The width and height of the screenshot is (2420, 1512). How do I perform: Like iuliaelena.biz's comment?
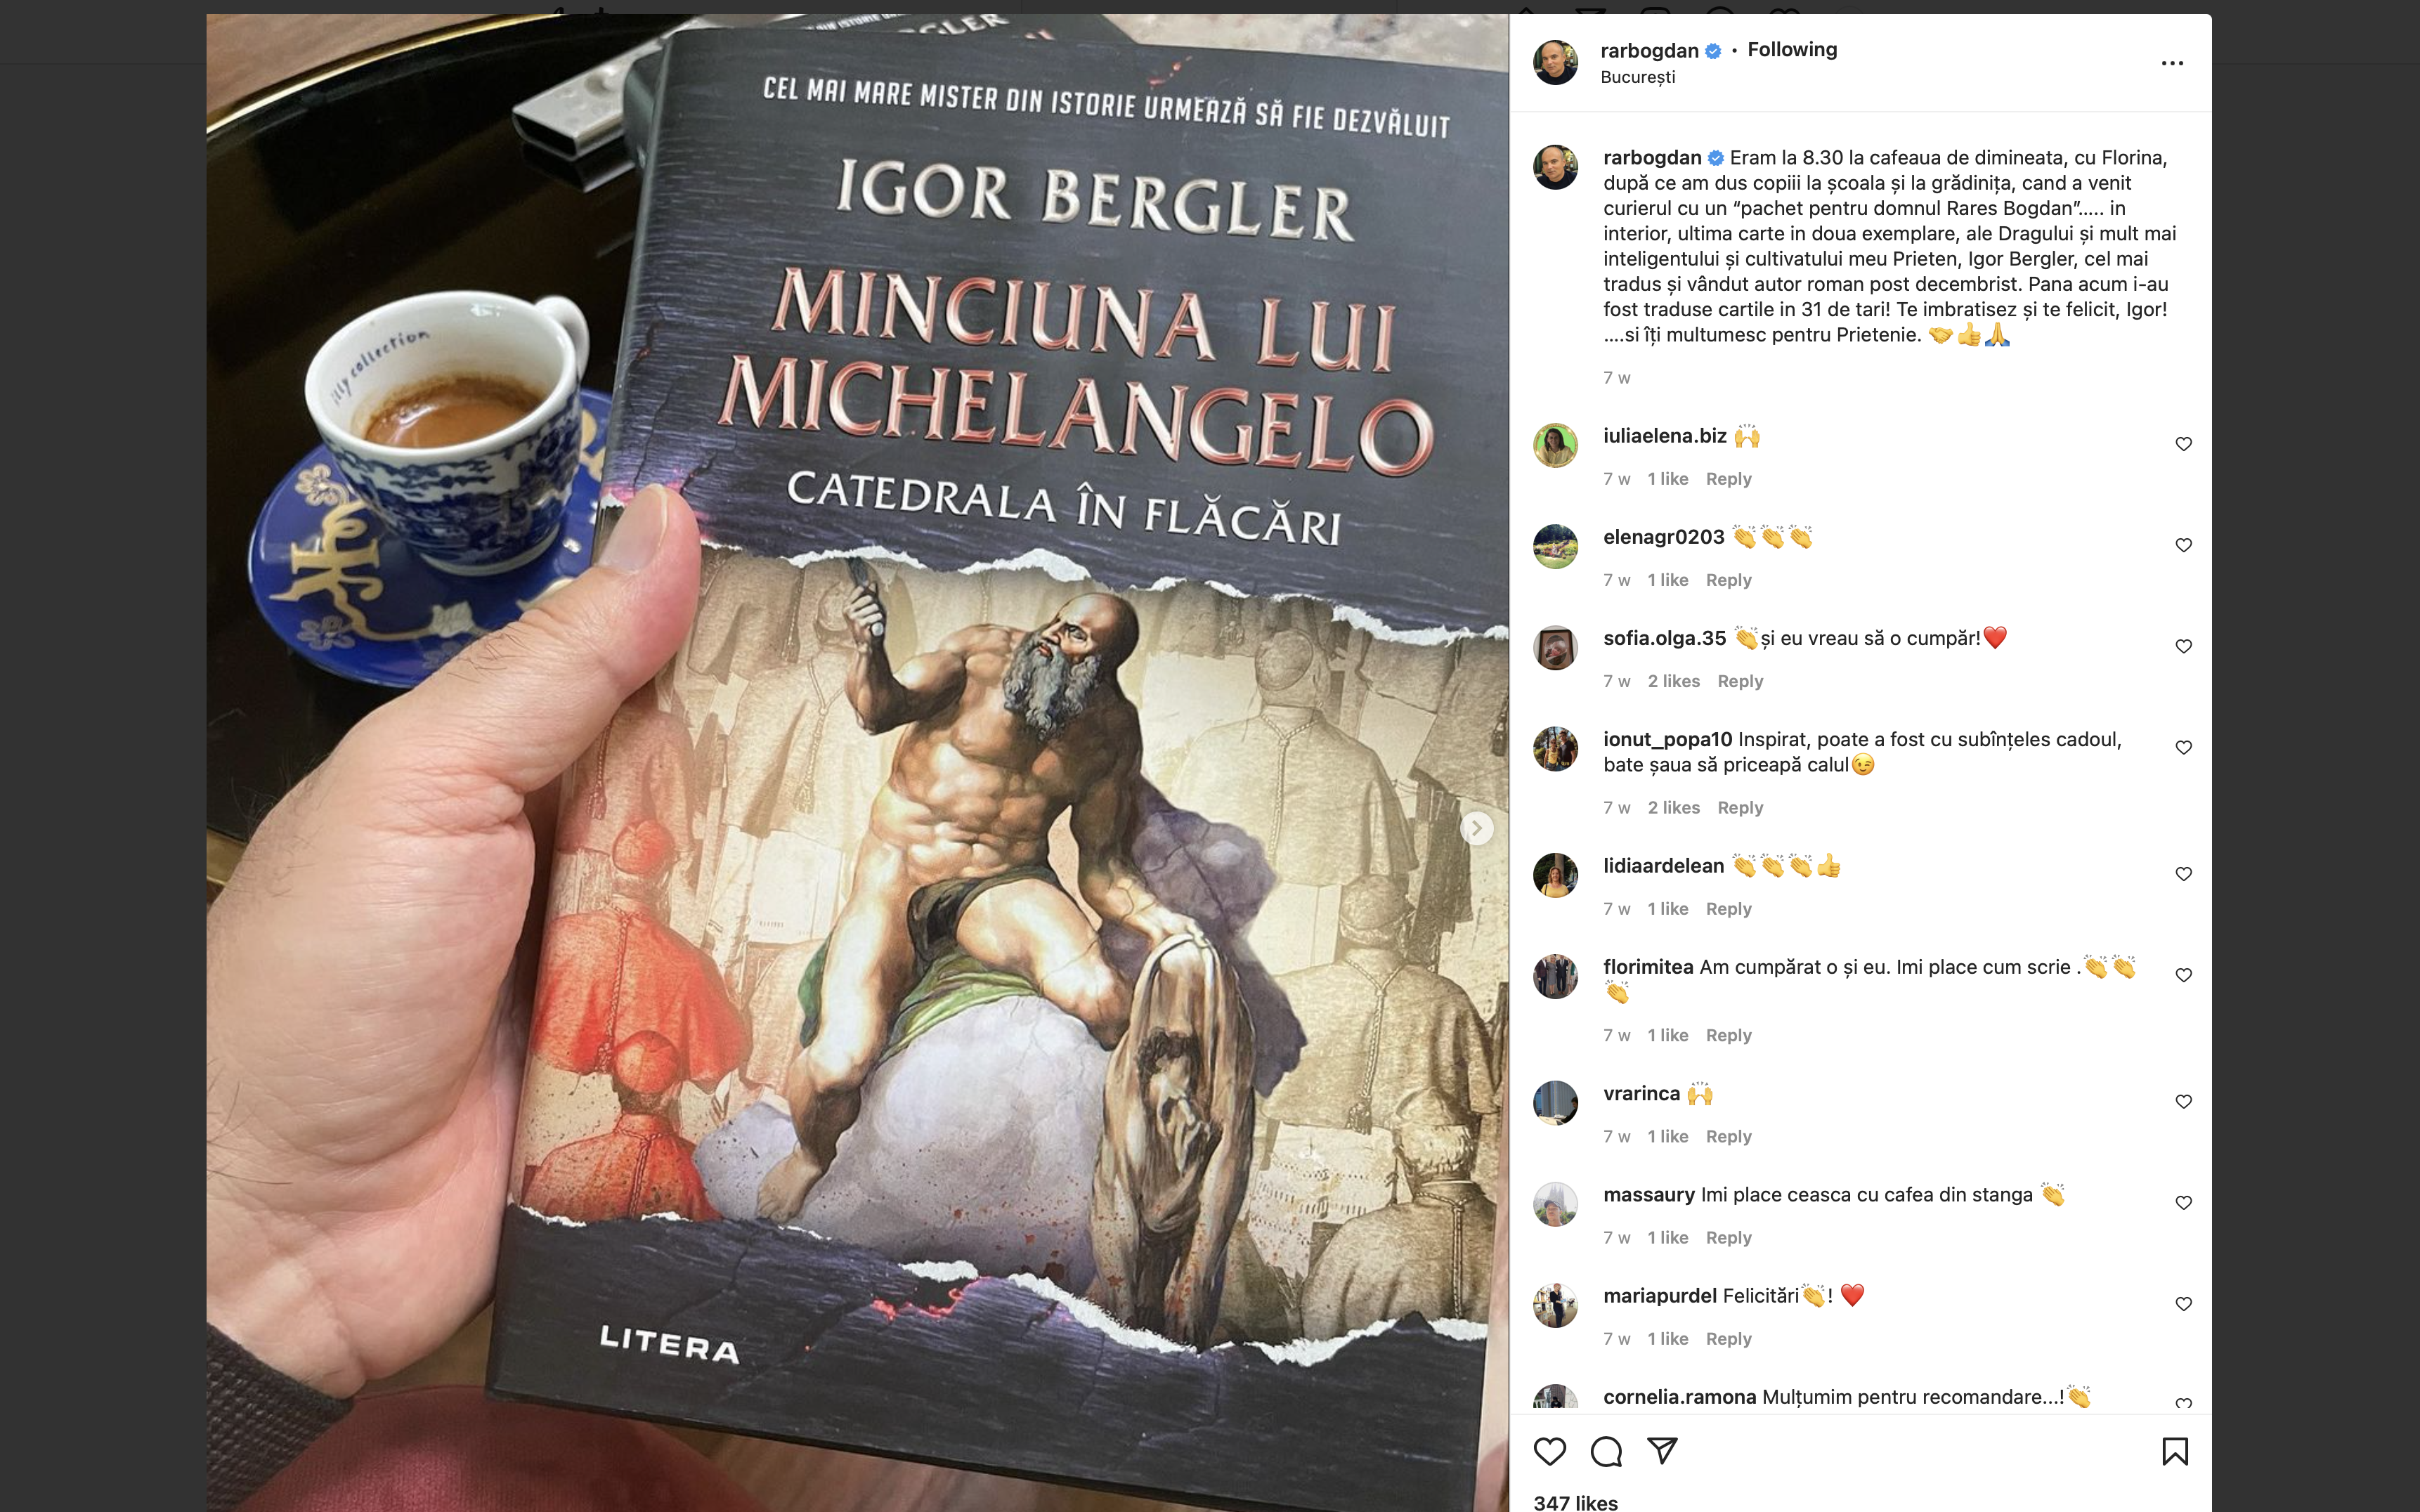(x=2183, y=444)
